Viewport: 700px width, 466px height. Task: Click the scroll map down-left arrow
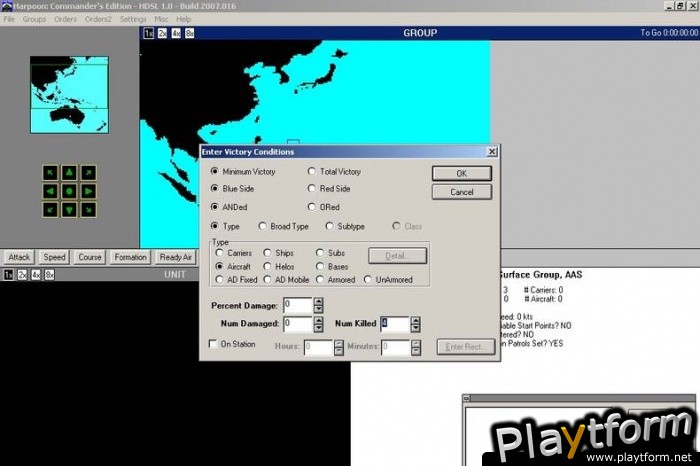tap(50, 210)
